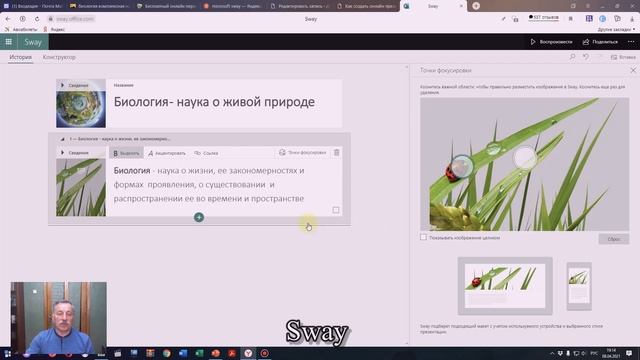640x360 pixels.
Task: Open the more options ellipsis menu
Action: [631, 42]
